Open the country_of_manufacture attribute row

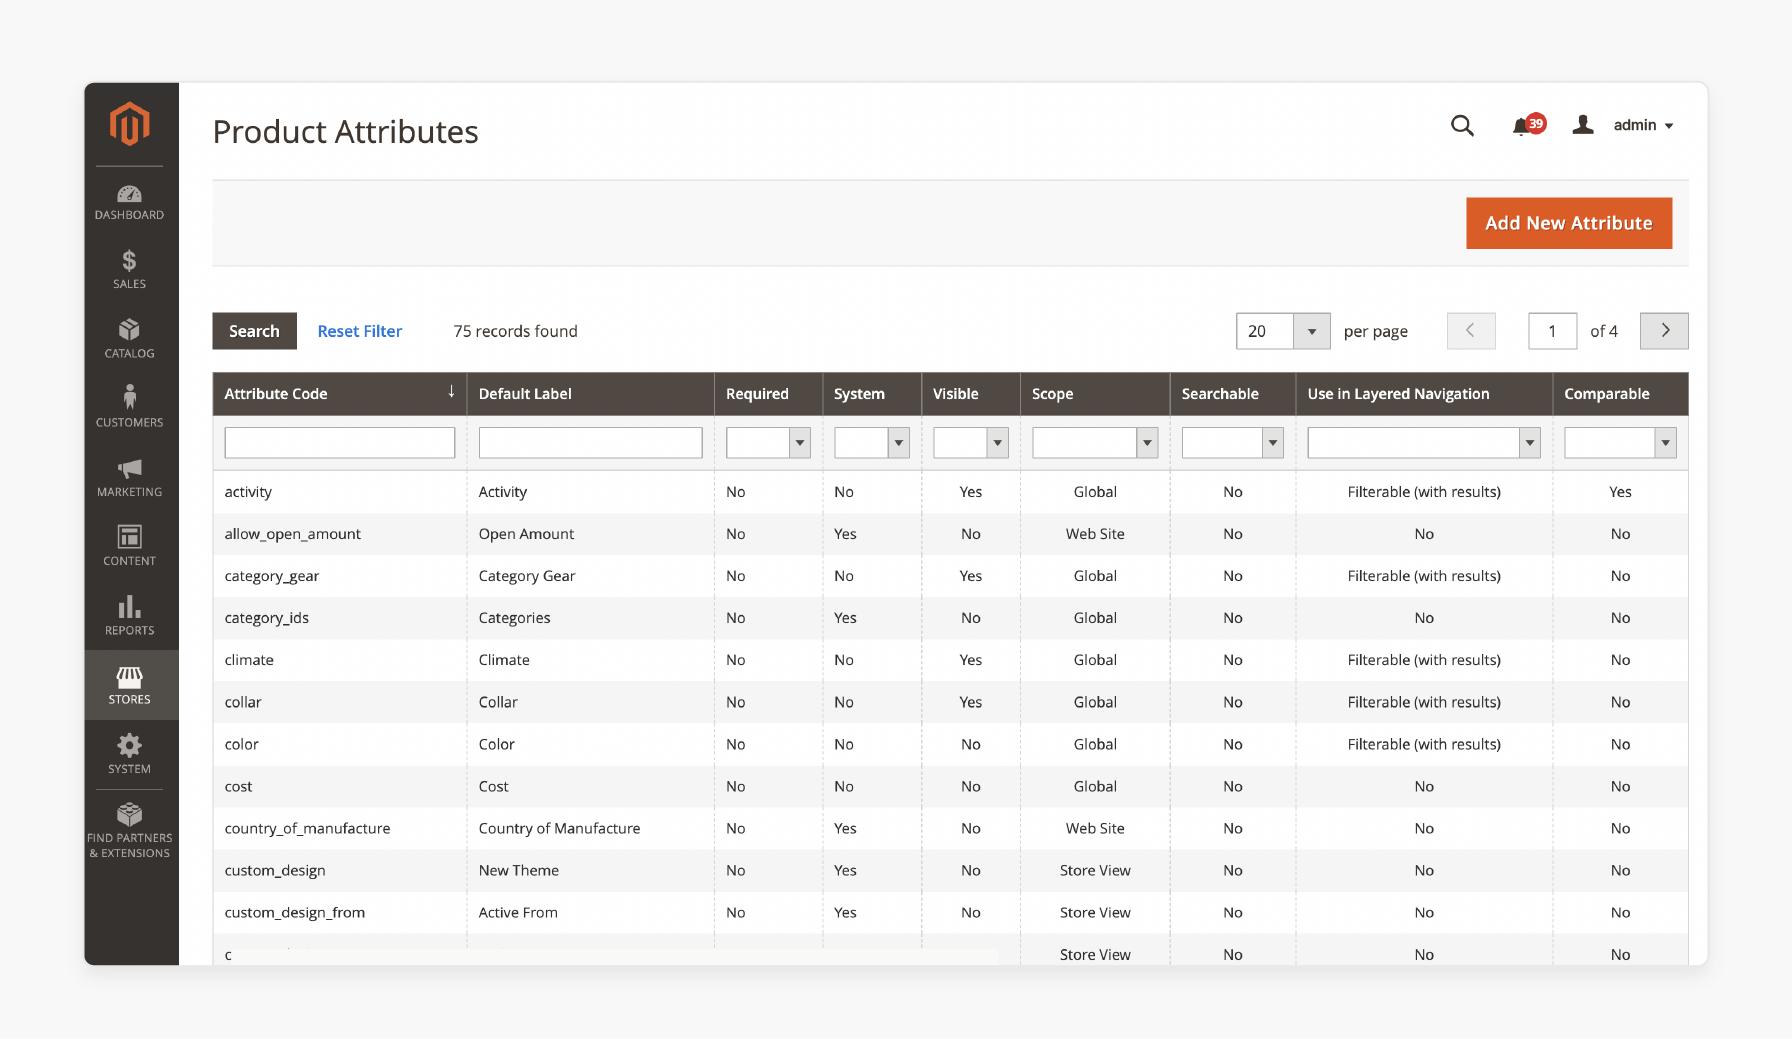point(950,829)
